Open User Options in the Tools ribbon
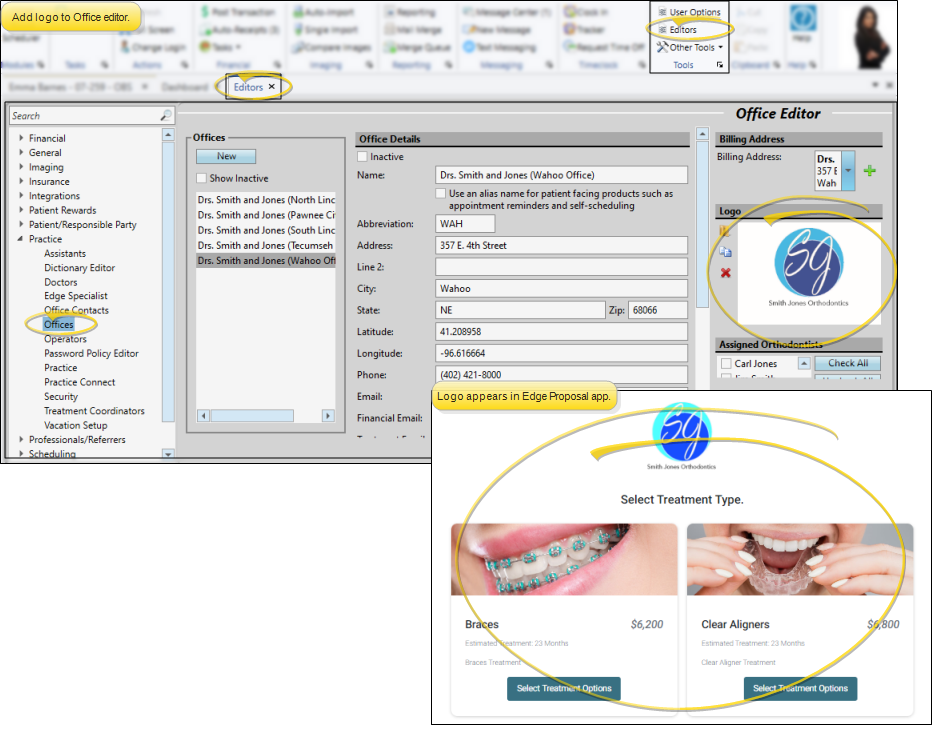This screenshot has width=942, height=736. [x=689, y=12]
